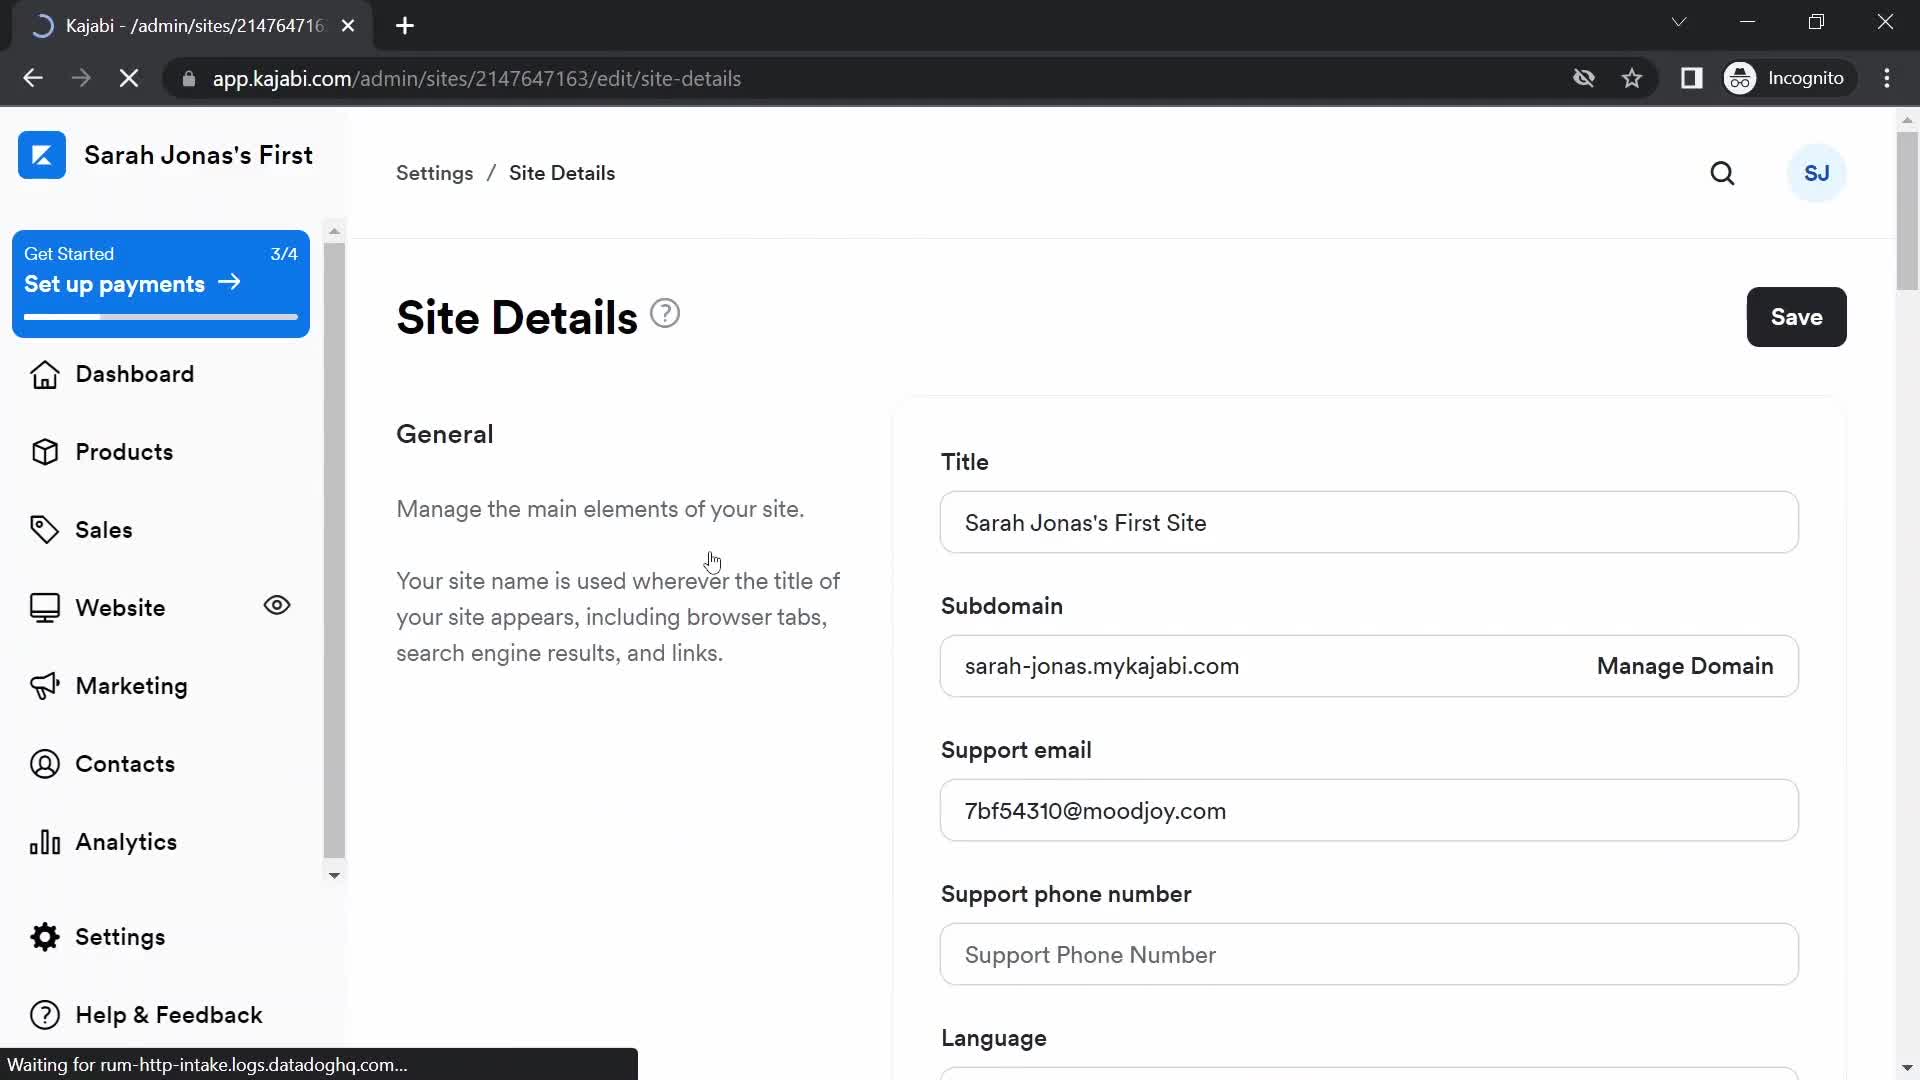Click the sidebar scroll up arrow
1920x1080 pixels.
[334, 231]
